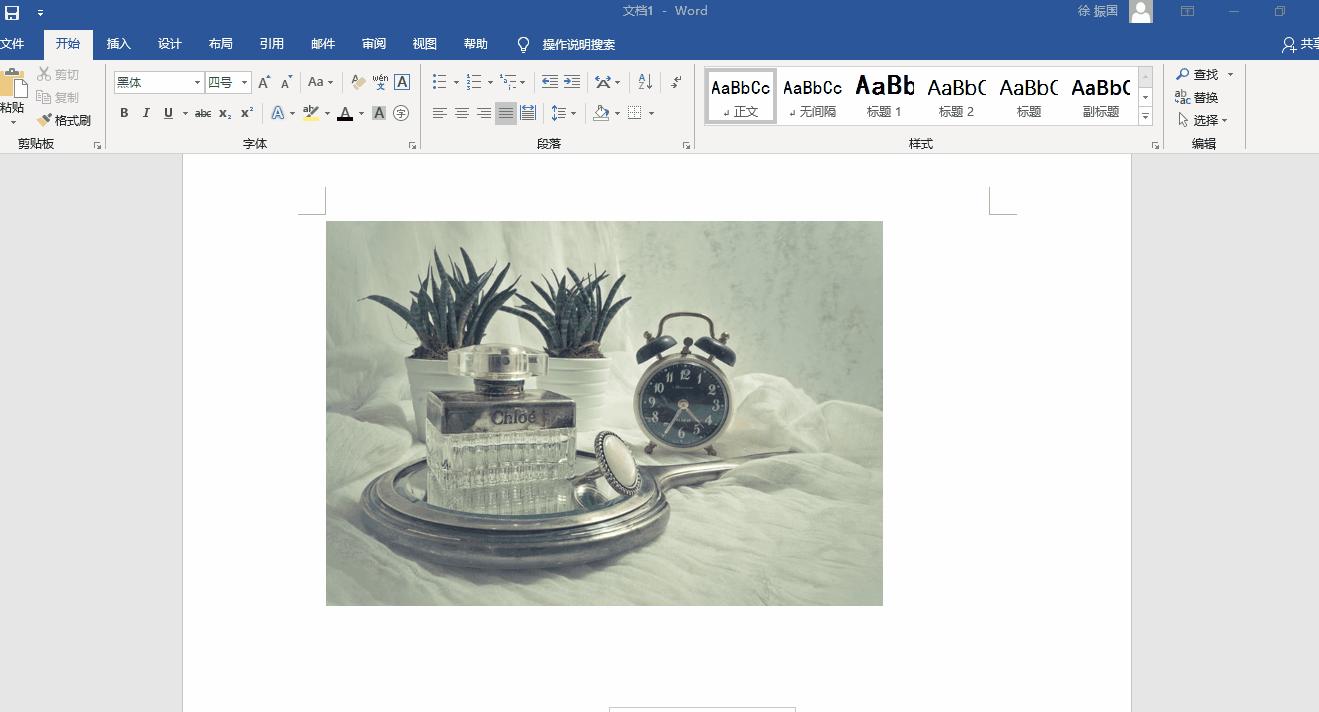1319x712 pixels.
Task: Click the 替换 replace button
Action: click(x=1197, y=97)
